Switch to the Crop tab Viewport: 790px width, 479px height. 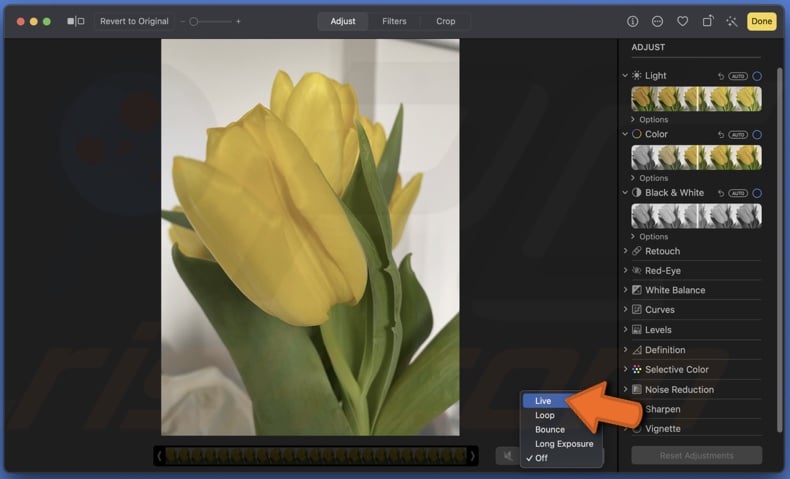[x=445, y=21]
